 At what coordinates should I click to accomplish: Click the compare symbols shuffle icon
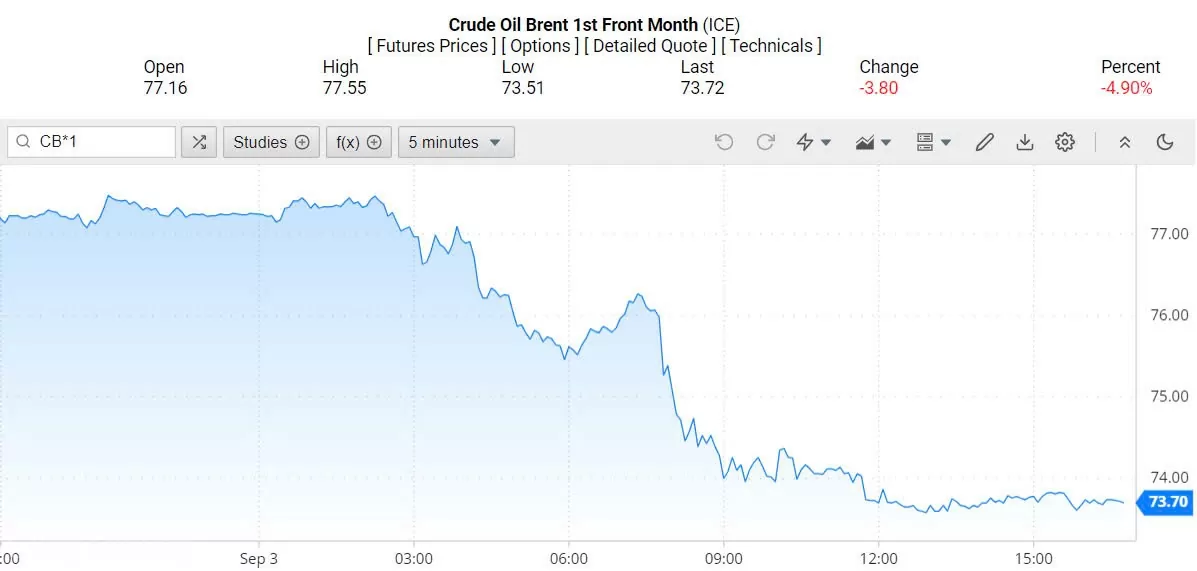tap(199, 142)
